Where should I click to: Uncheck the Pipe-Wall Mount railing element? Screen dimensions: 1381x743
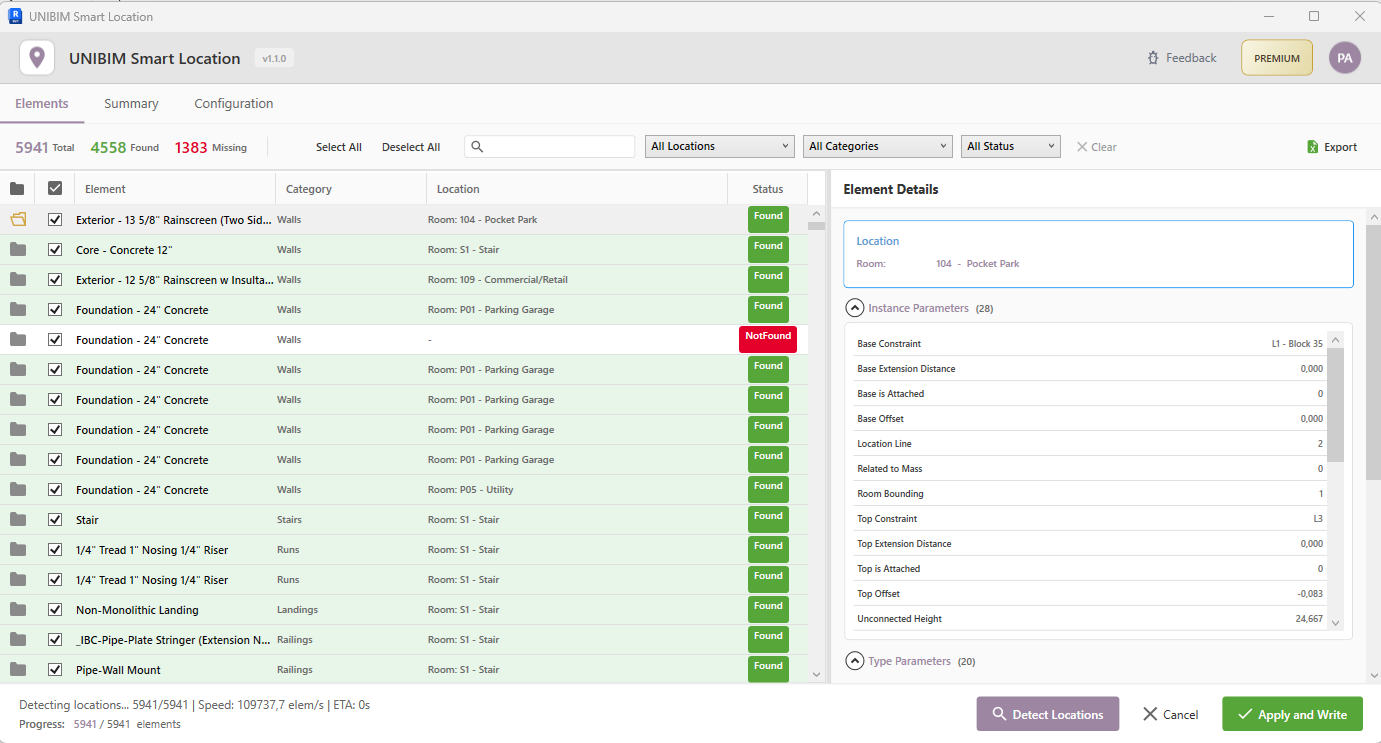pyautogui.click(x=55, y=669)
